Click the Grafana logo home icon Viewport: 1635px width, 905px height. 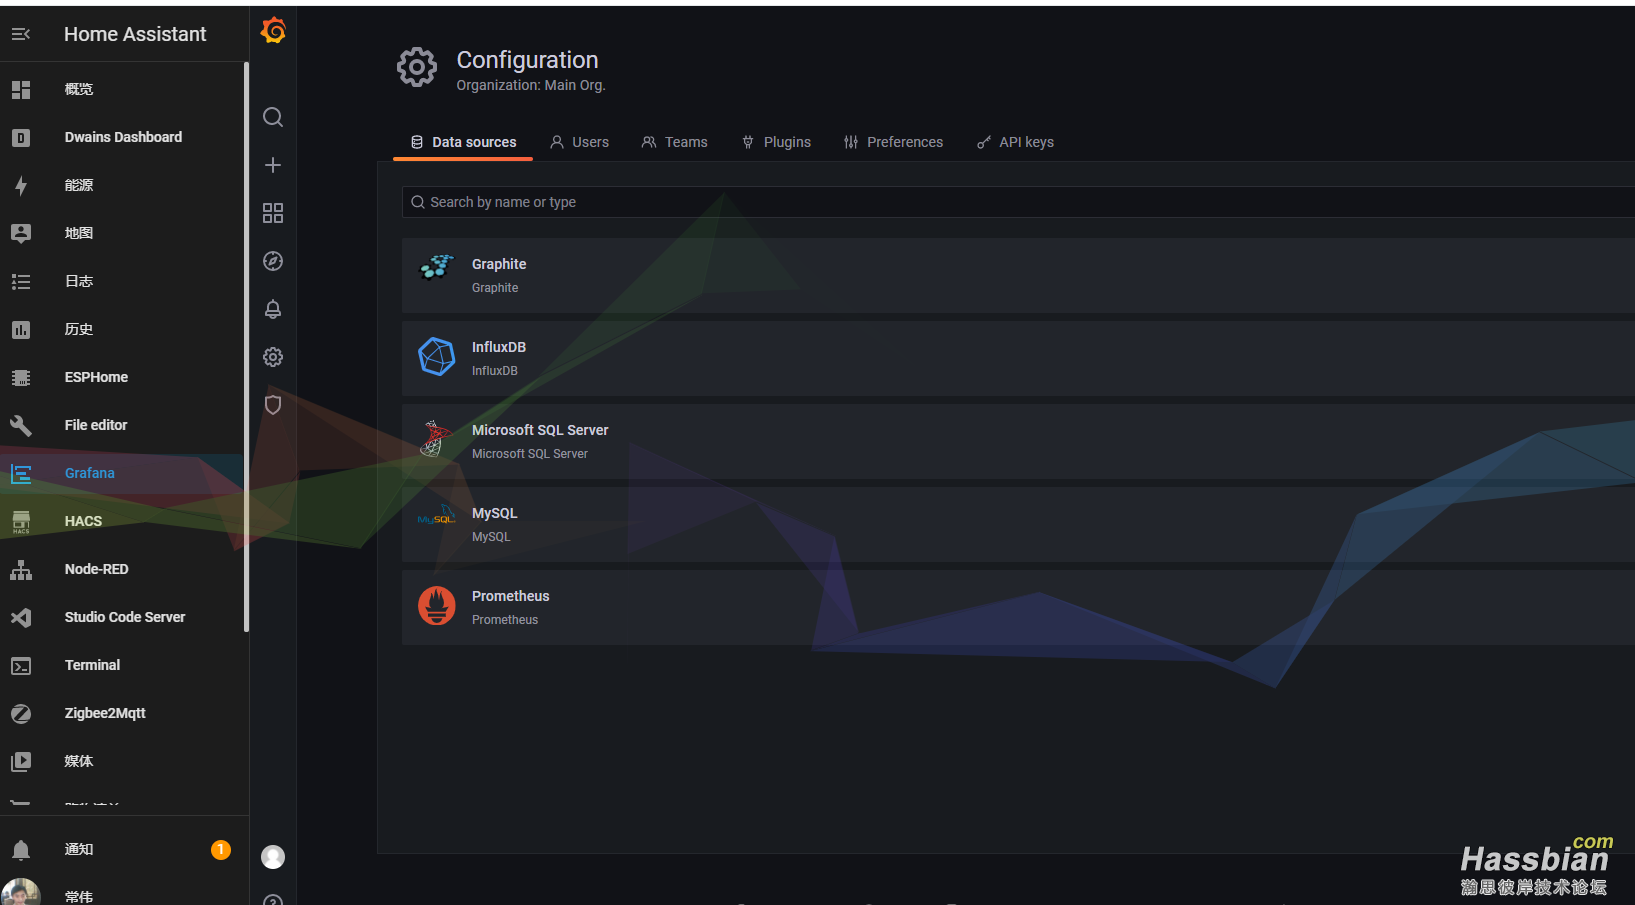tap(273, 31)
